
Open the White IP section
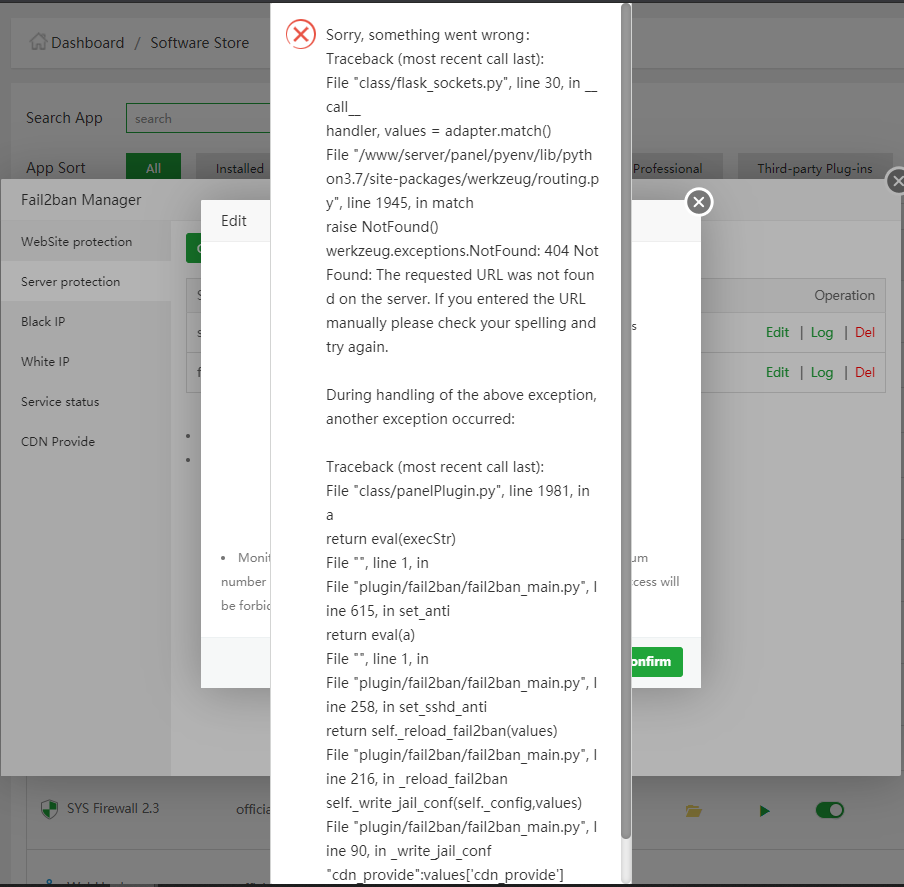click(85, 361)
